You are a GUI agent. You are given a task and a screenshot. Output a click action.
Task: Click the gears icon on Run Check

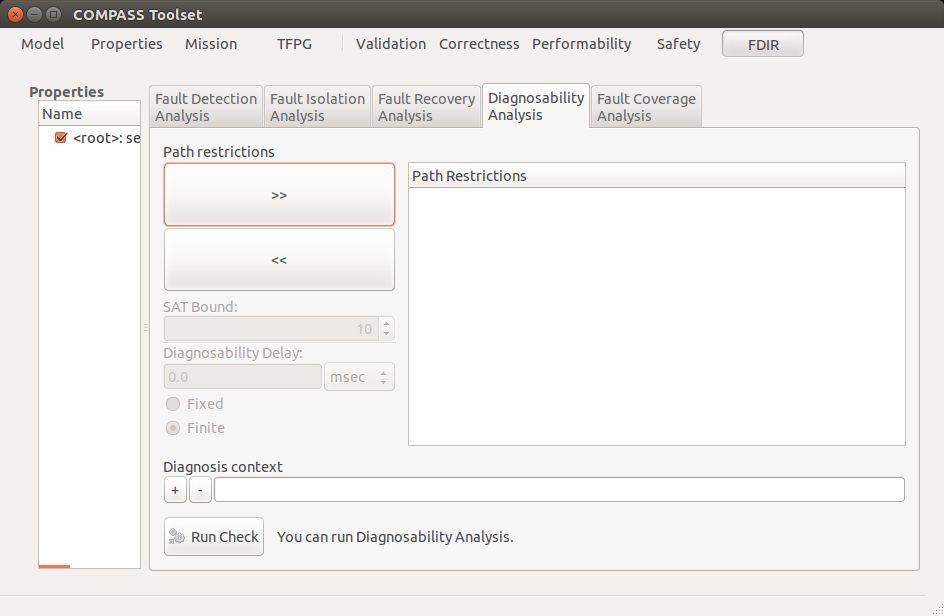(176, 536)
